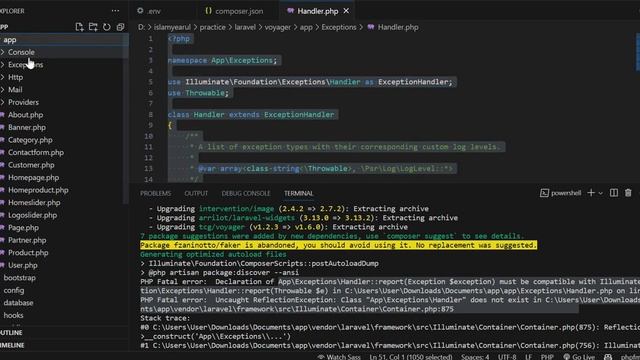Open the Problems panel tab

pos(156,193)
